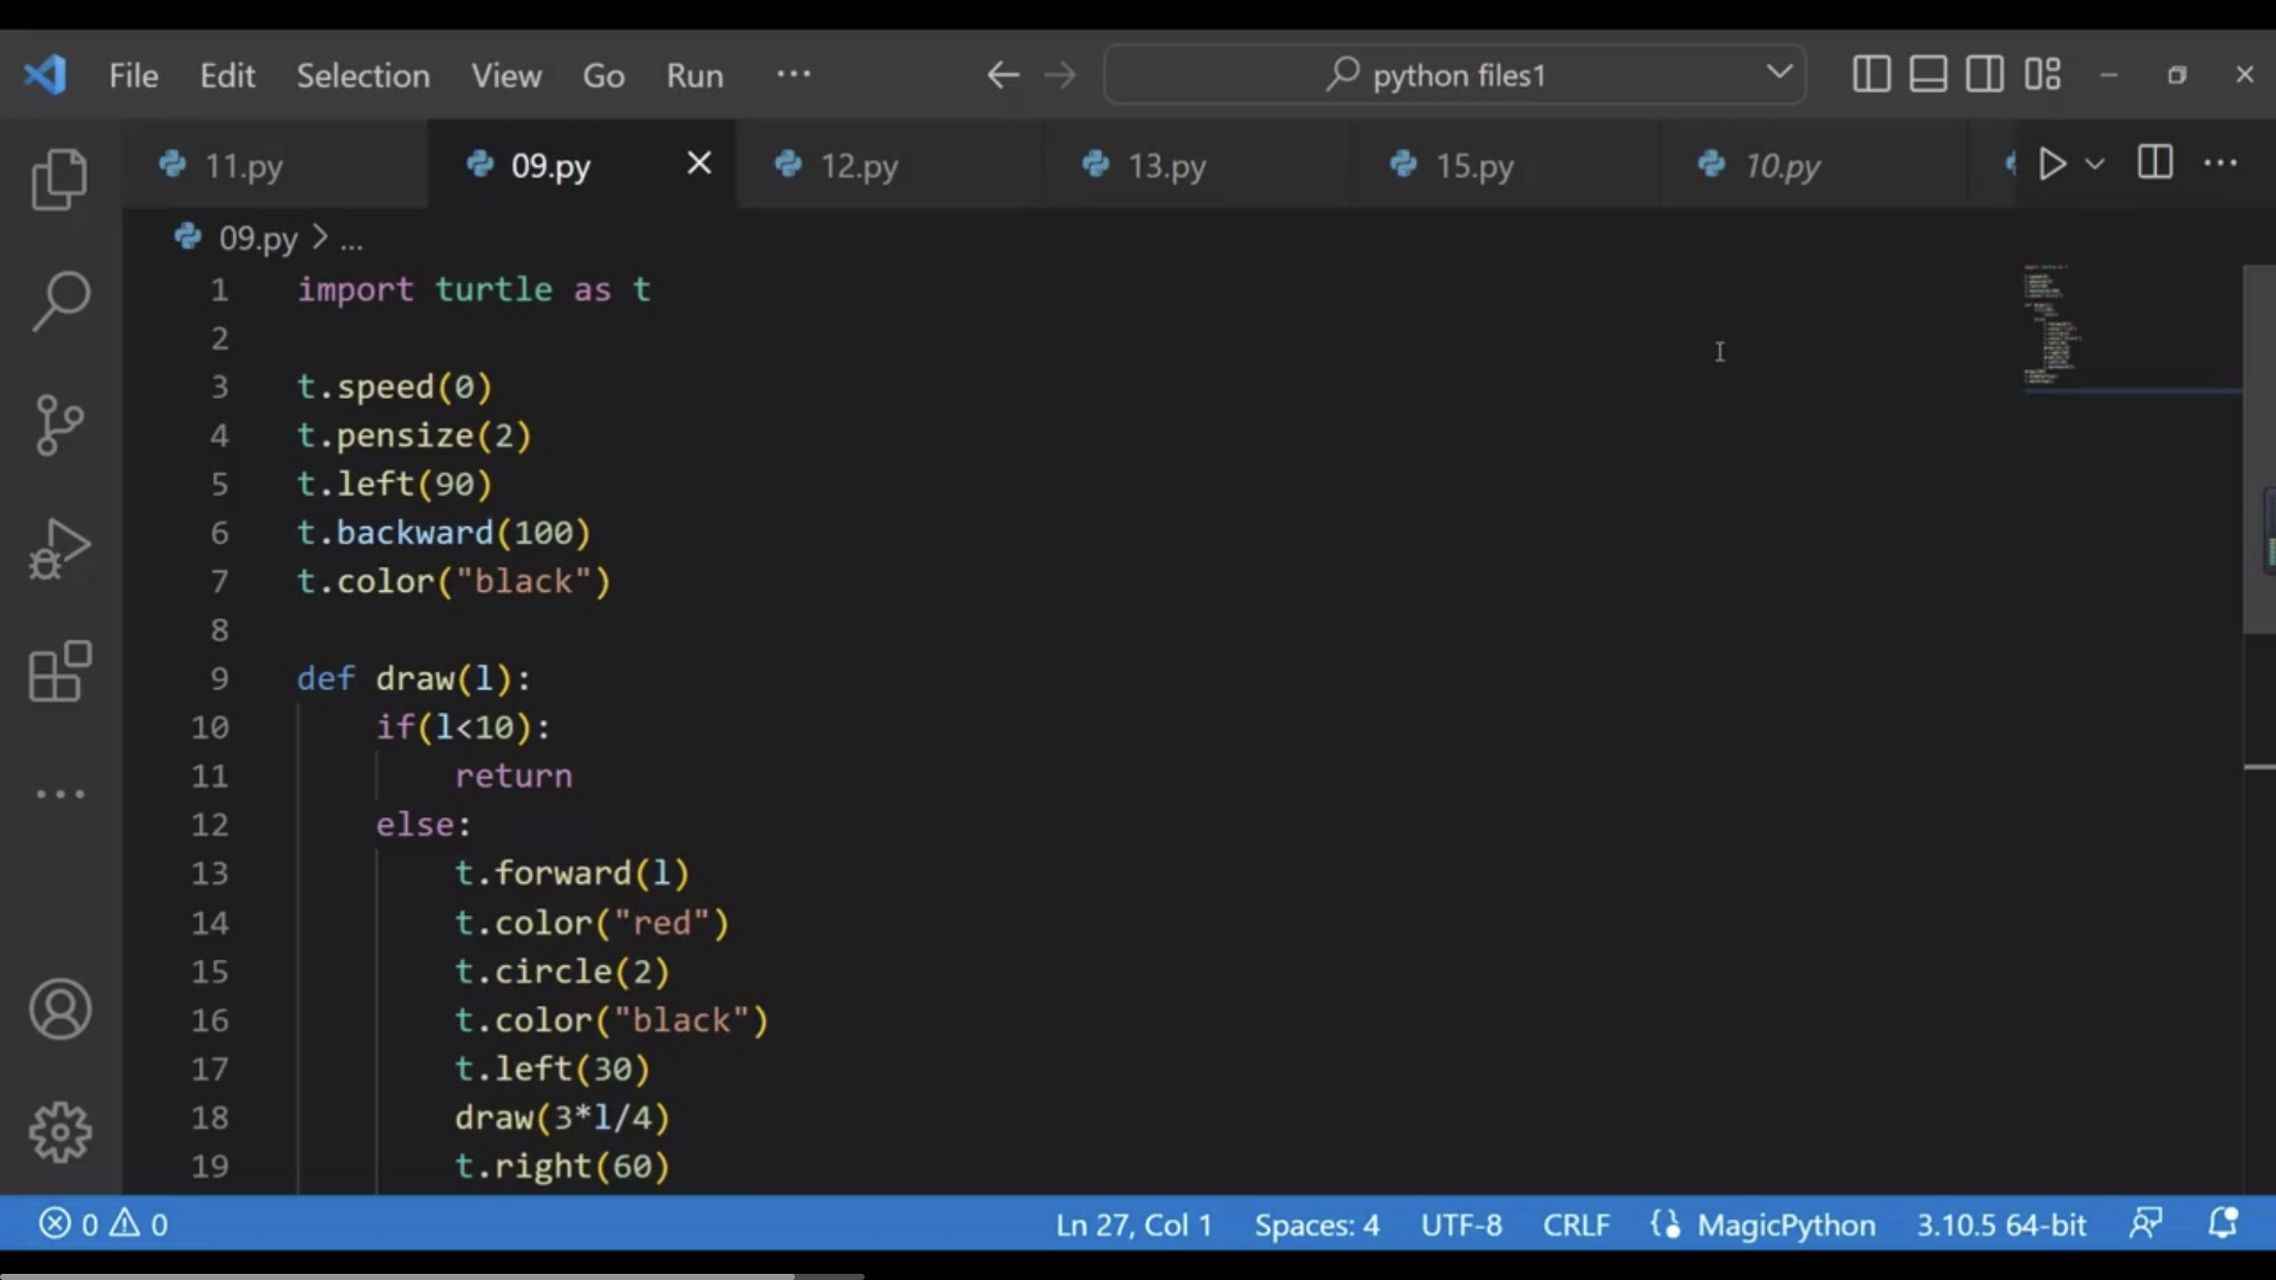Change encoding via UTF-8
The height and width of the screenshot is (1280, 2276).
tap(1461, 1225)
